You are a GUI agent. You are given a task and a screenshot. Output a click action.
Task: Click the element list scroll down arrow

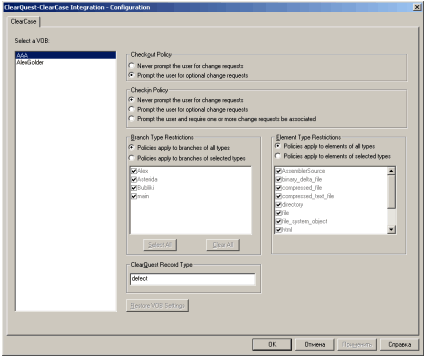click(391, 229)
